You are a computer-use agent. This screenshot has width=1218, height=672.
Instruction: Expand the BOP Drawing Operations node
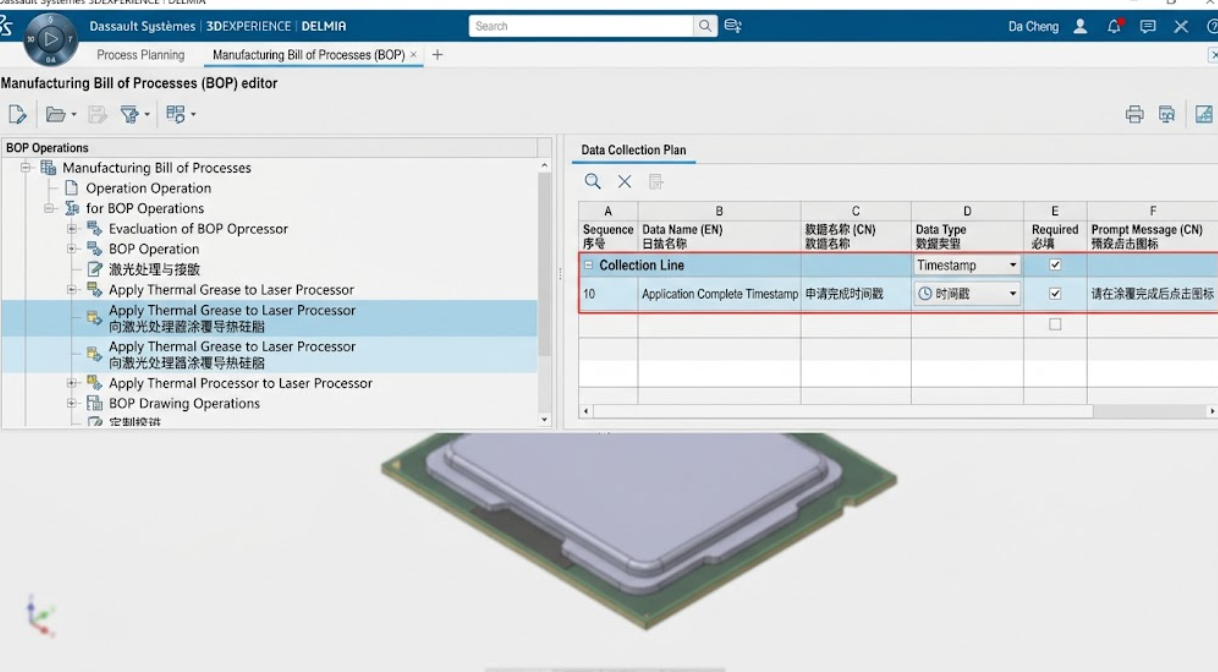pos(72,403)
